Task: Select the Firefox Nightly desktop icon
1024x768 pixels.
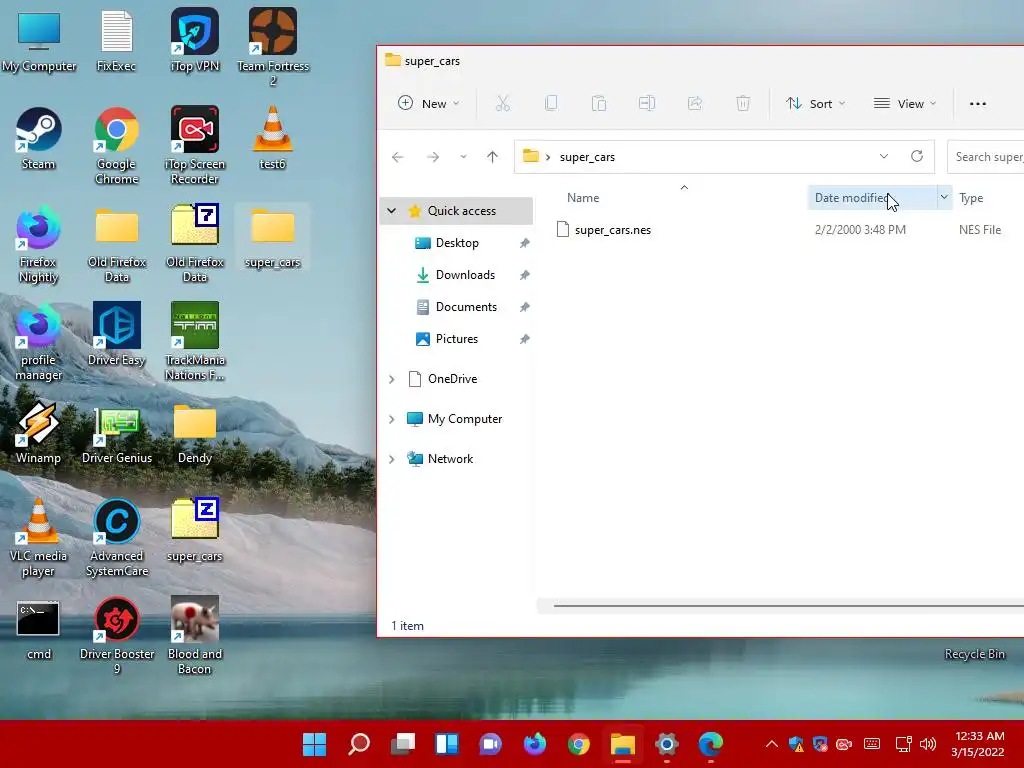Action: [x=39, y=244]
